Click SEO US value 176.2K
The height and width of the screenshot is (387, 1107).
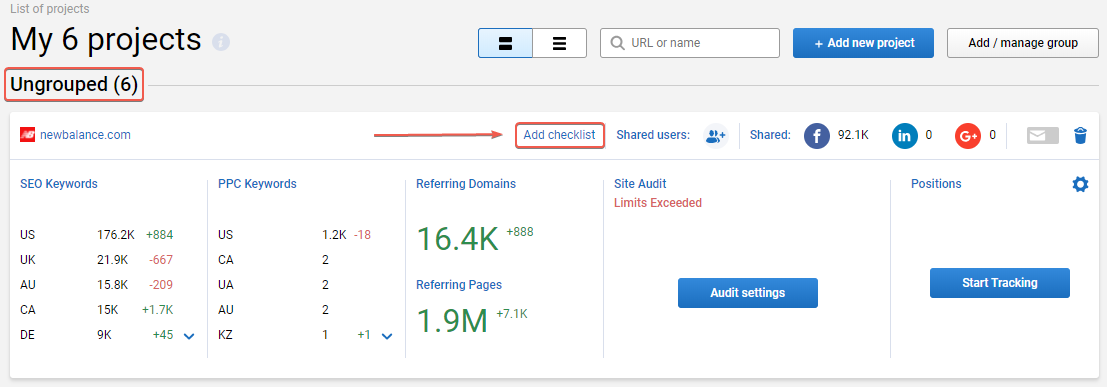pyautogui.click(x=116, y=234)
